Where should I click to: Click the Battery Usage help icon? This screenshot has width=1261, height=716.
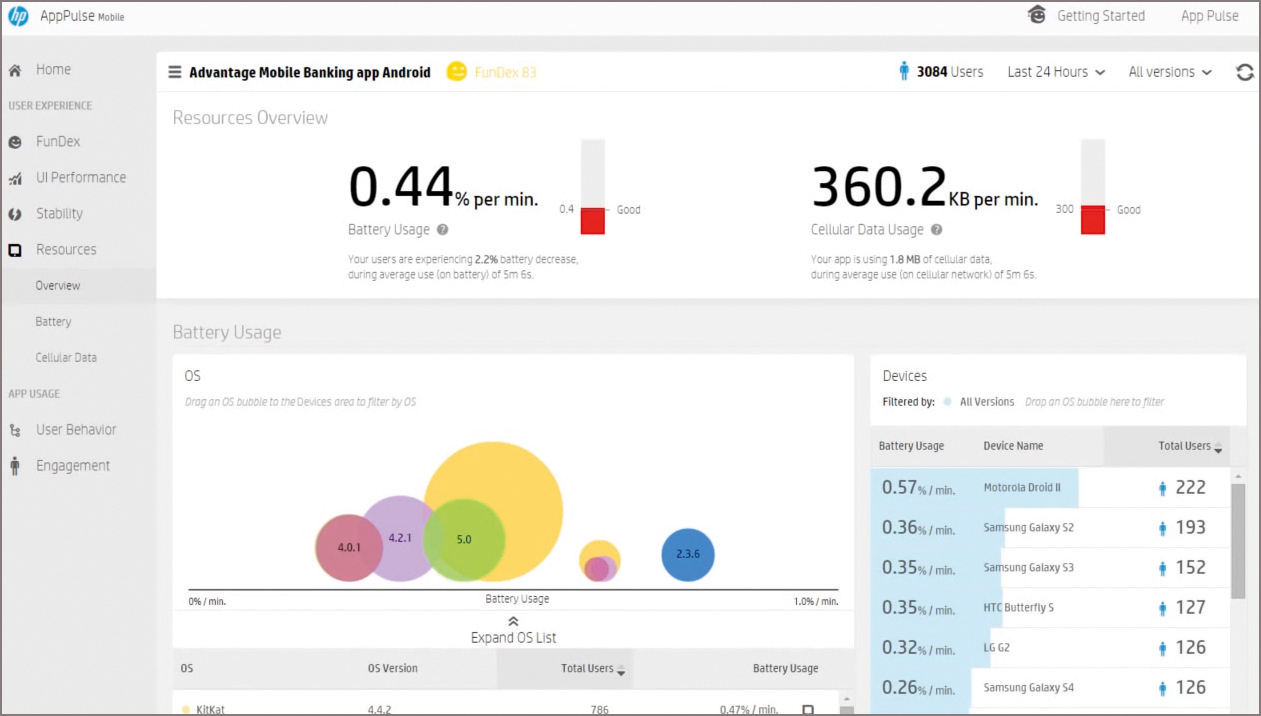pyautogui.click(x=442, y=230)
